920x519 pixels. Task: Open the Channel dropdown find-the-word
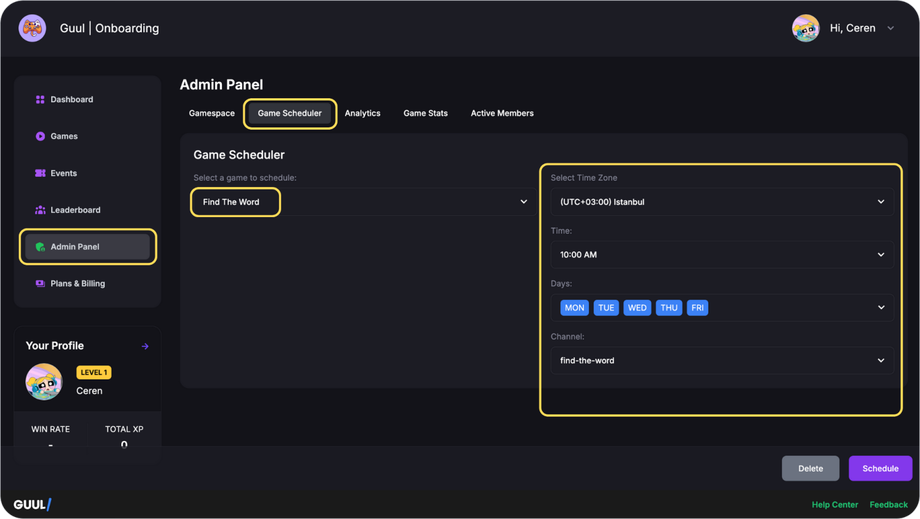(x=722, y=361)
